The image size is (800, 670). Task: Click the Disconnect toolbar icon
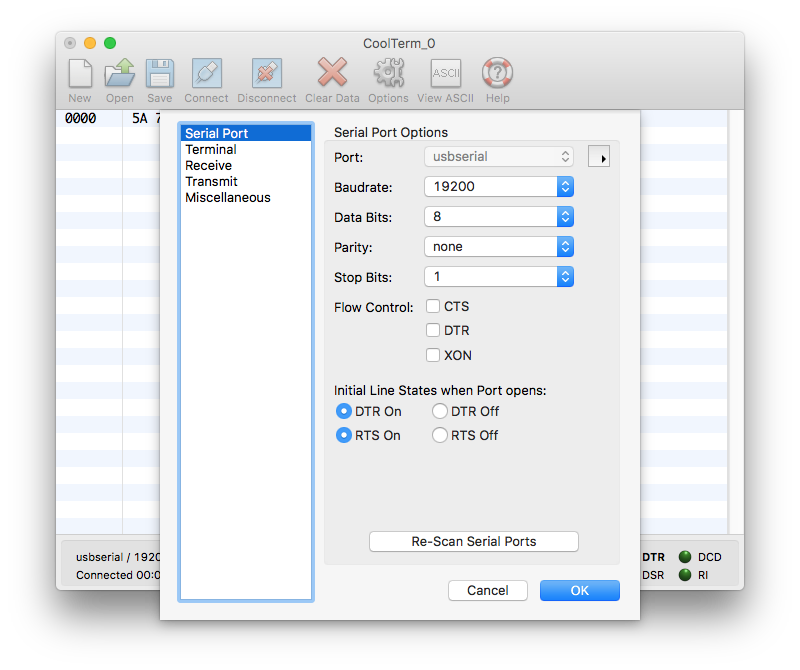coord(267,73)
